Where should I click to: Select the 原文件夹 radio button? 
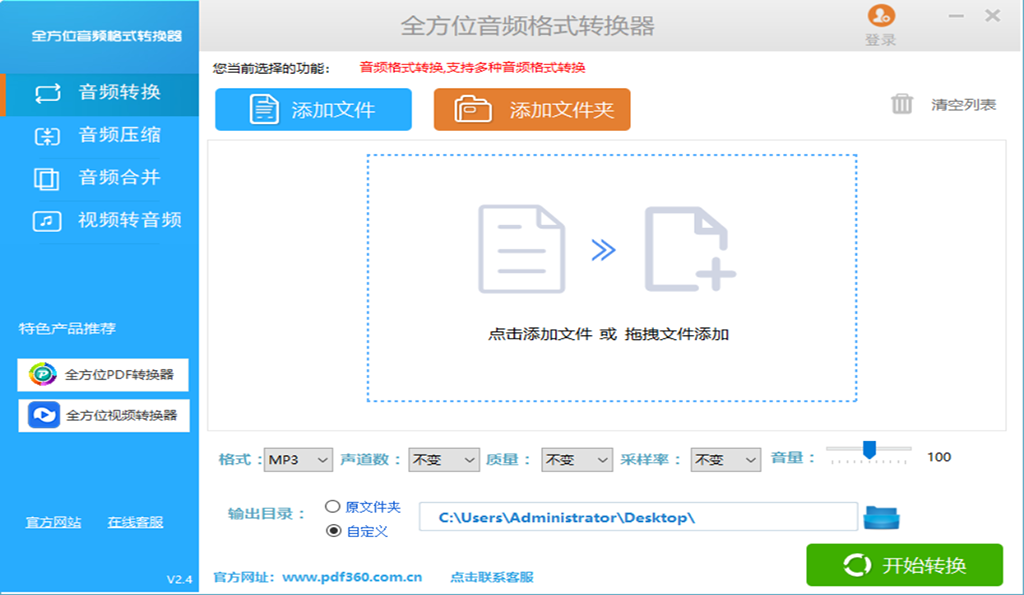(334, 506)
